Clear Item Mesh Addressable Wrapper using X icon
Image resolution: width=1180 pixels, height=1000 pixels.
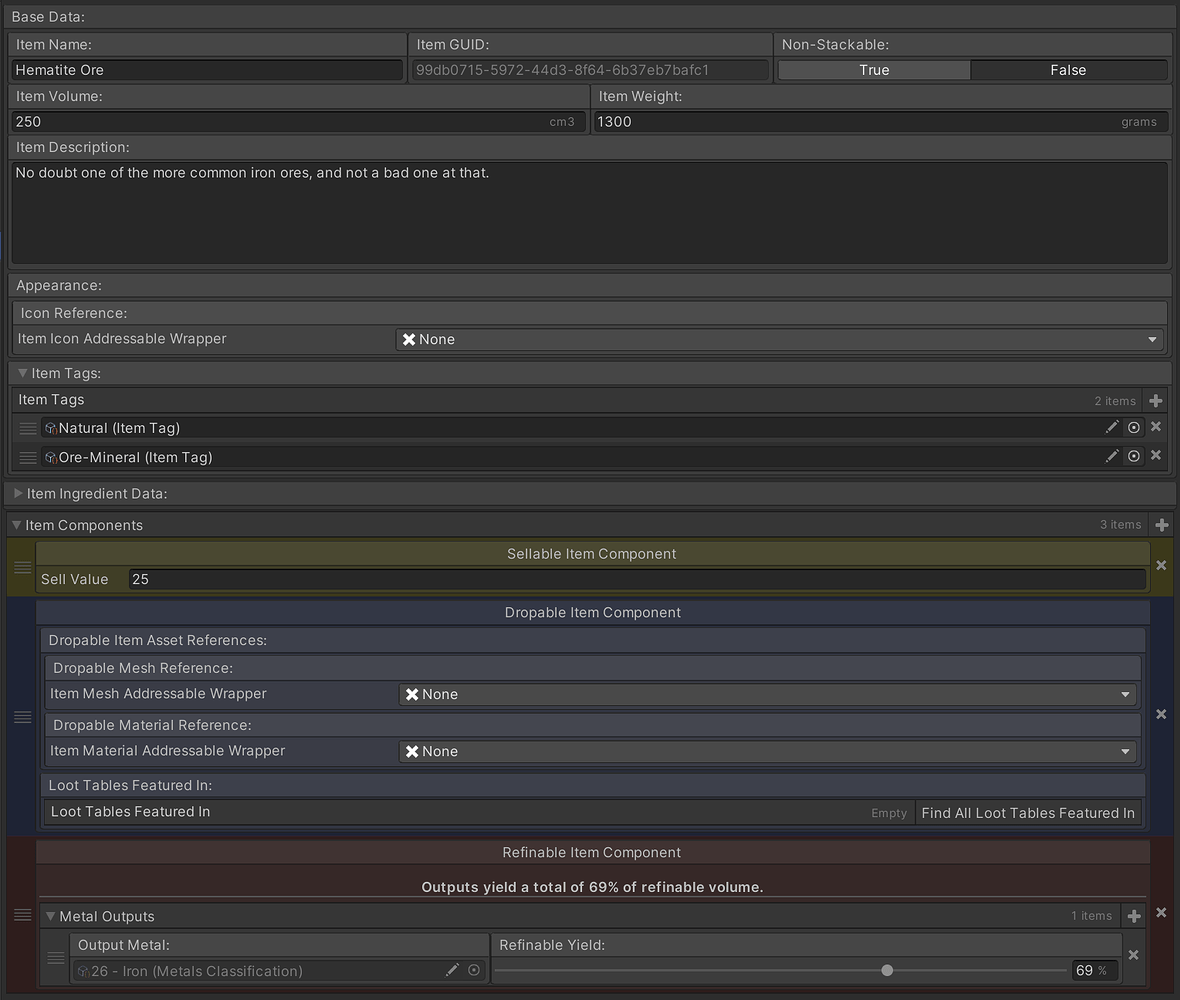[x=408, y=693]
